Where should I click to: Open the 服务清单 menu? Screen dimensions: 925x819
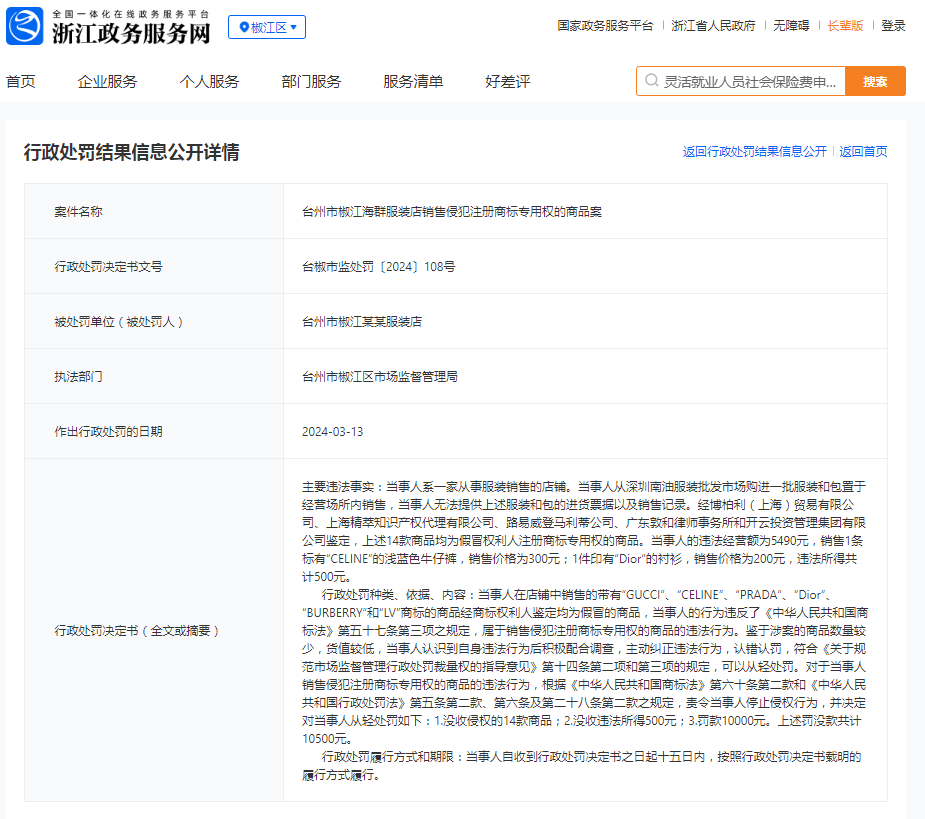(x=413, y=81)
